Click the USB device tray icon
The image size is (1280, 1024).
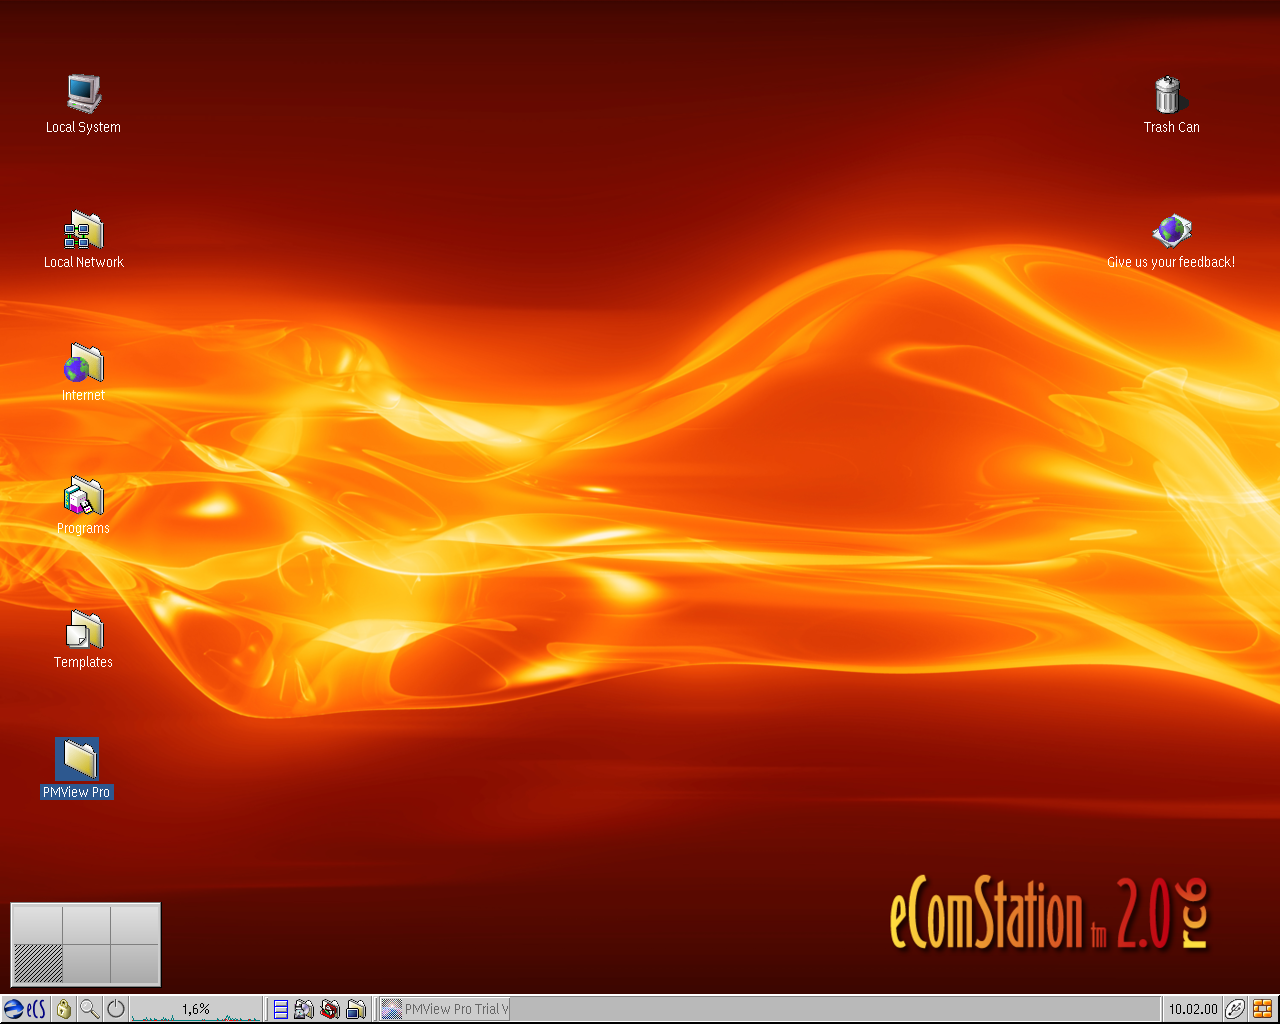click(1236, 1009)
